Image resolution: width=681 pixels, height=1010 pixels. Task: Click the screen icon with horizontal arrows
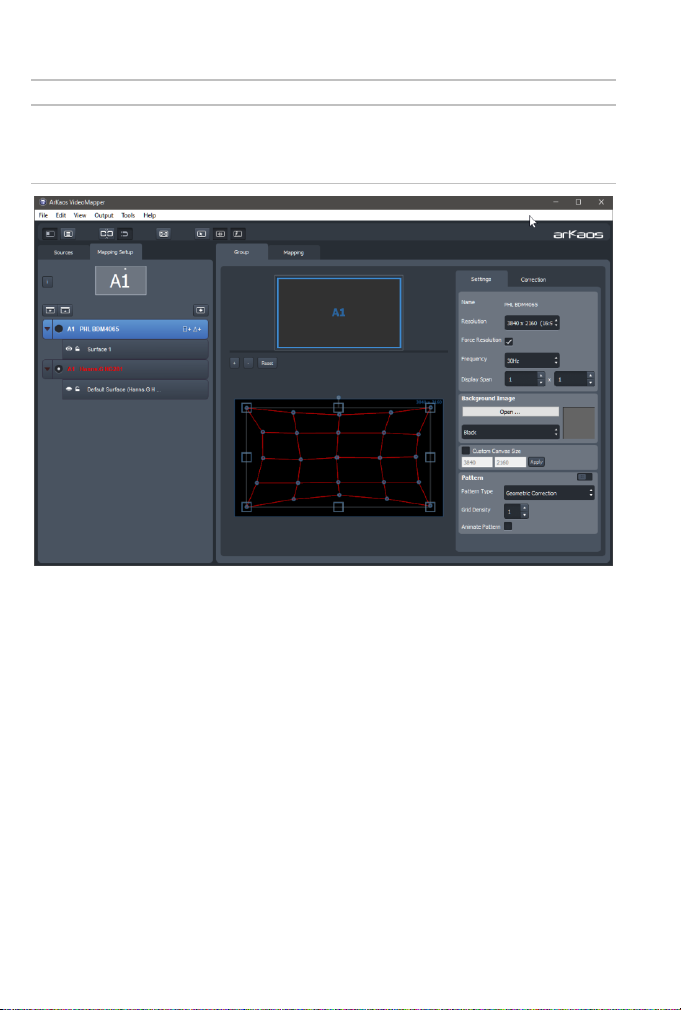pos(220,234)
